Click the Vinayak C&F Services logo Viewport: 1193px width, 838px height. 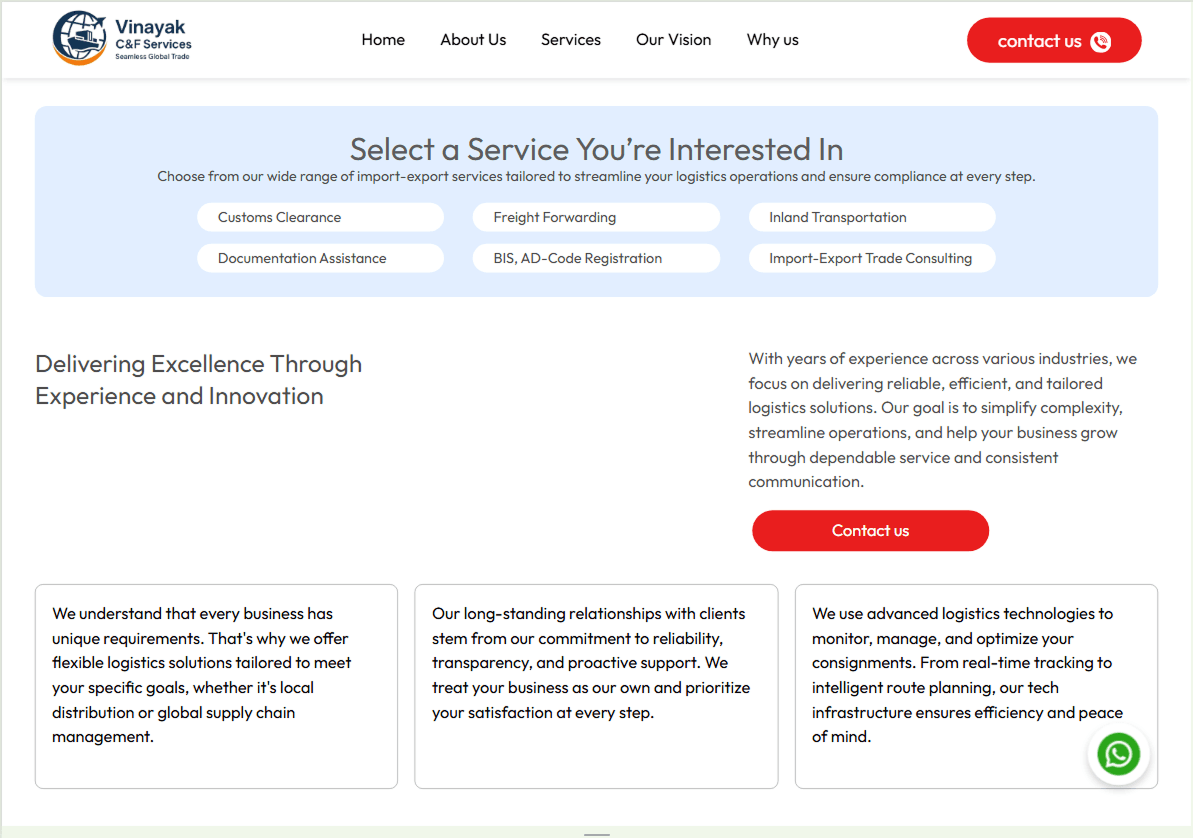pyautogui.click(x=122, y=39)
